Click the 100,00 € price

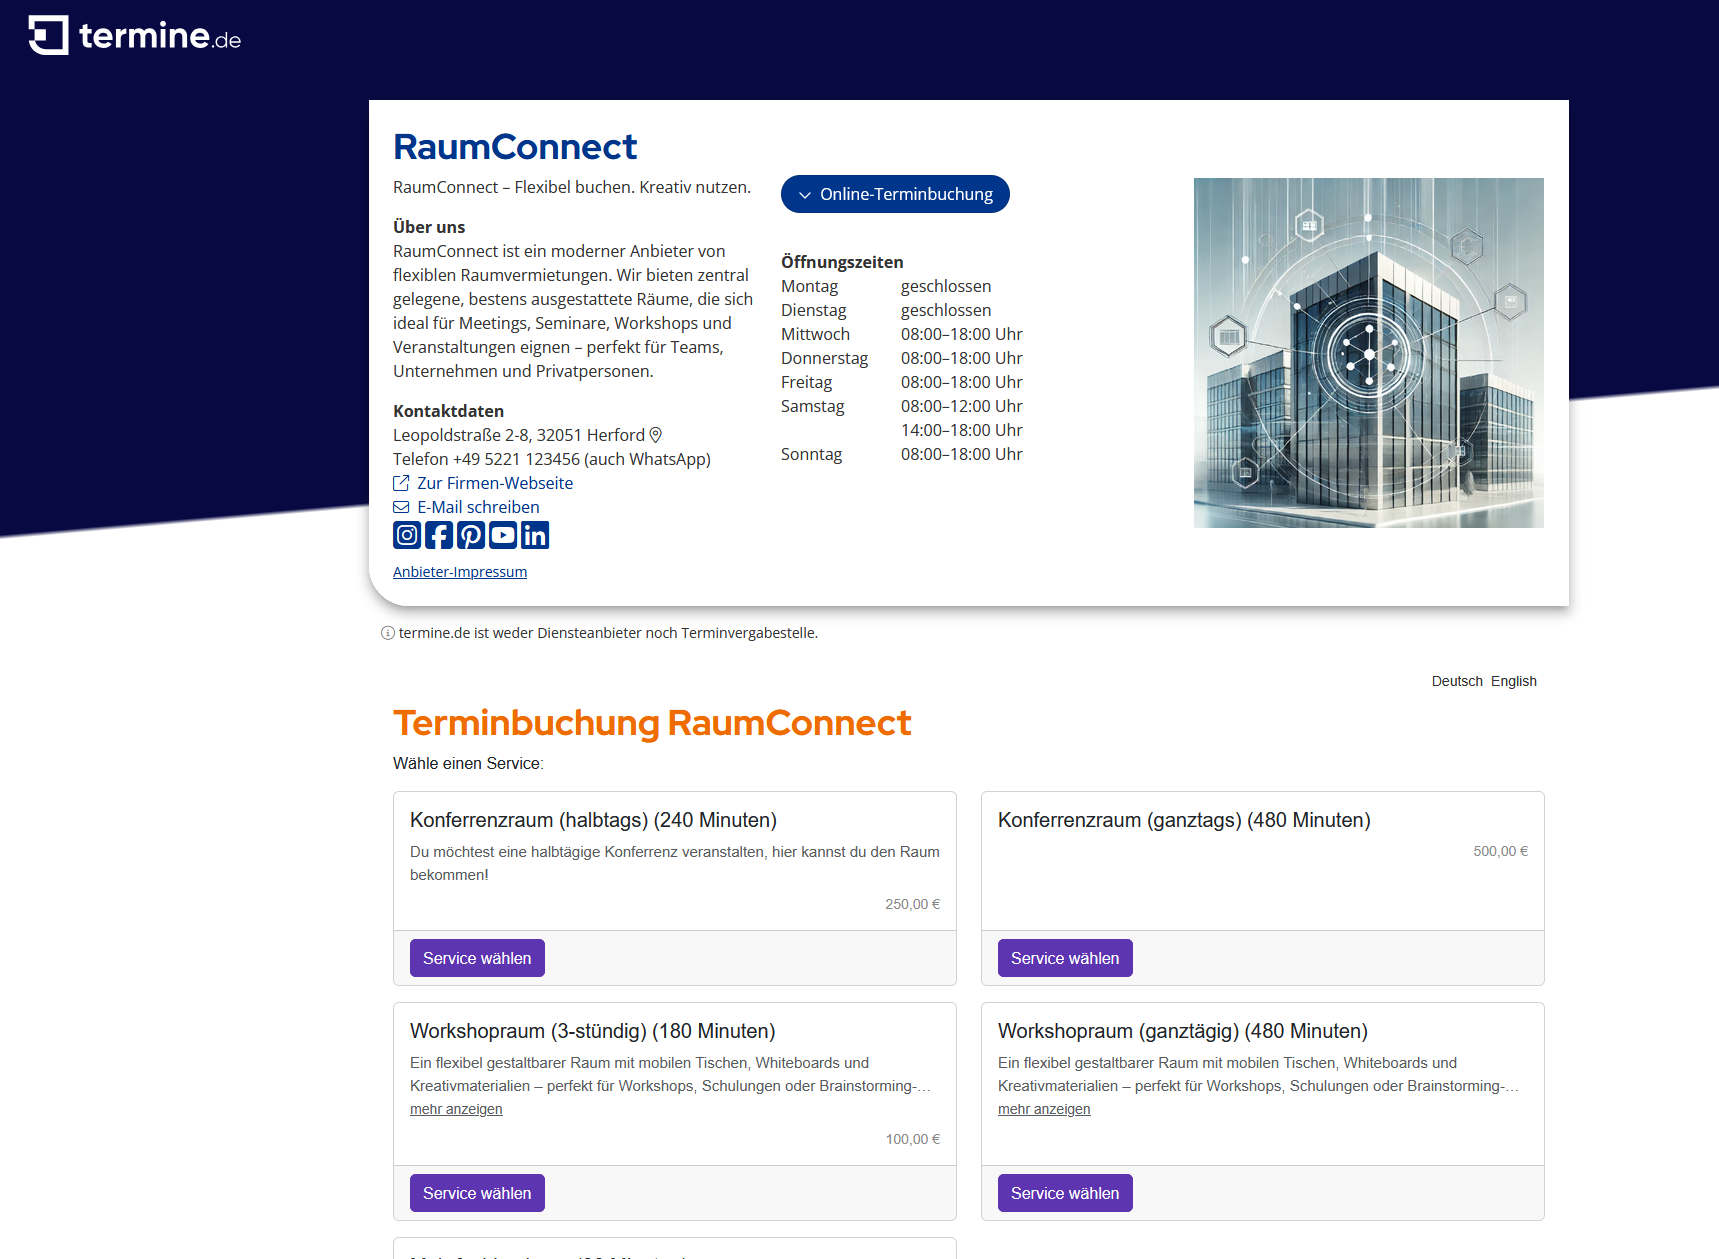913,1139
